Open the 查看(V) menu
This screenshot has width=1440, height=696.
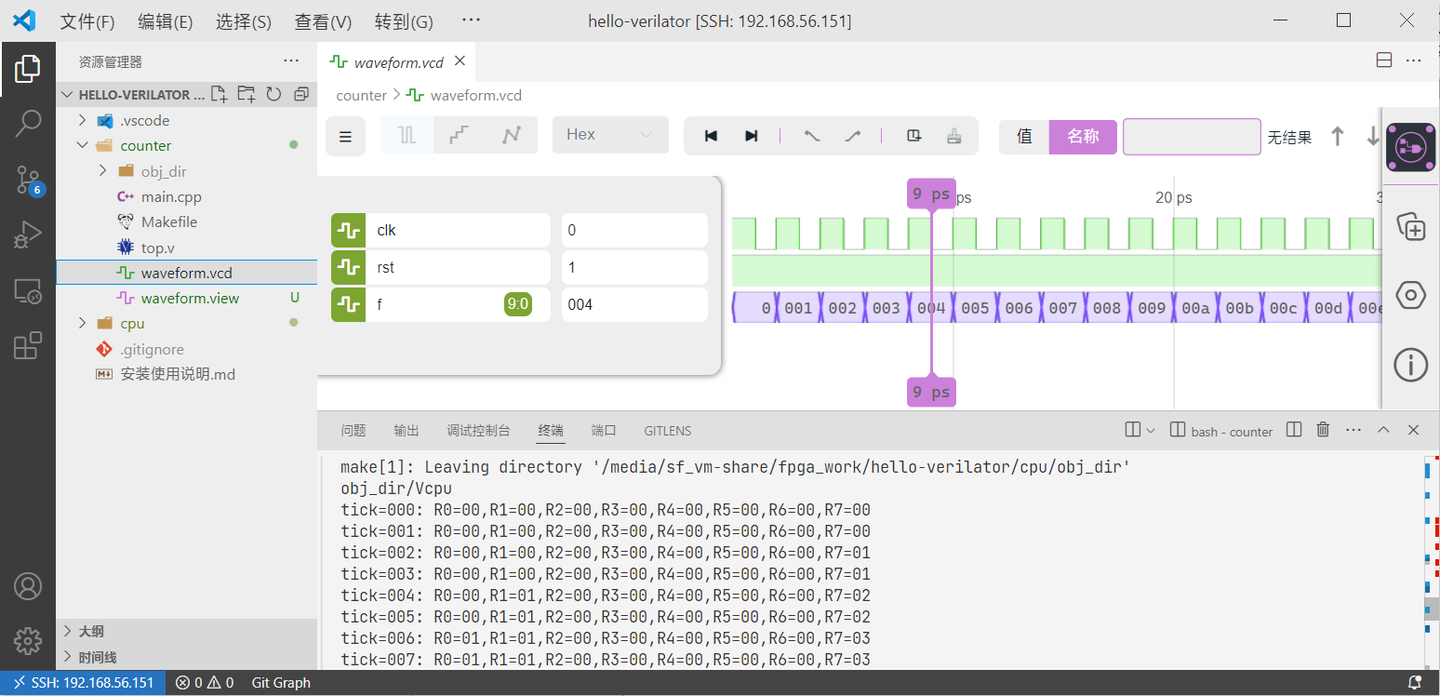pyautogui.click(x=324, y=20)
